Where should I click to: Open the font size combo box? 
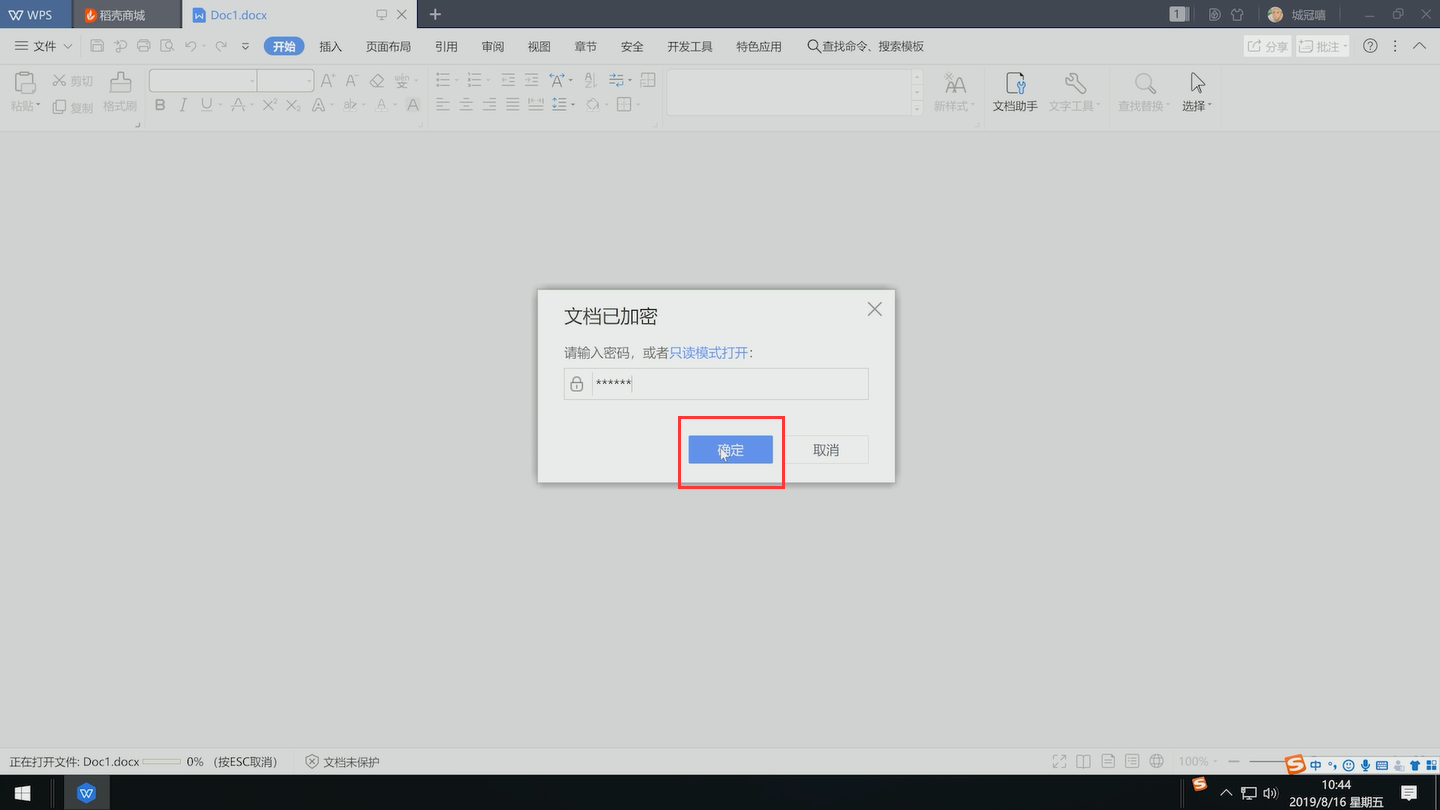286,81
